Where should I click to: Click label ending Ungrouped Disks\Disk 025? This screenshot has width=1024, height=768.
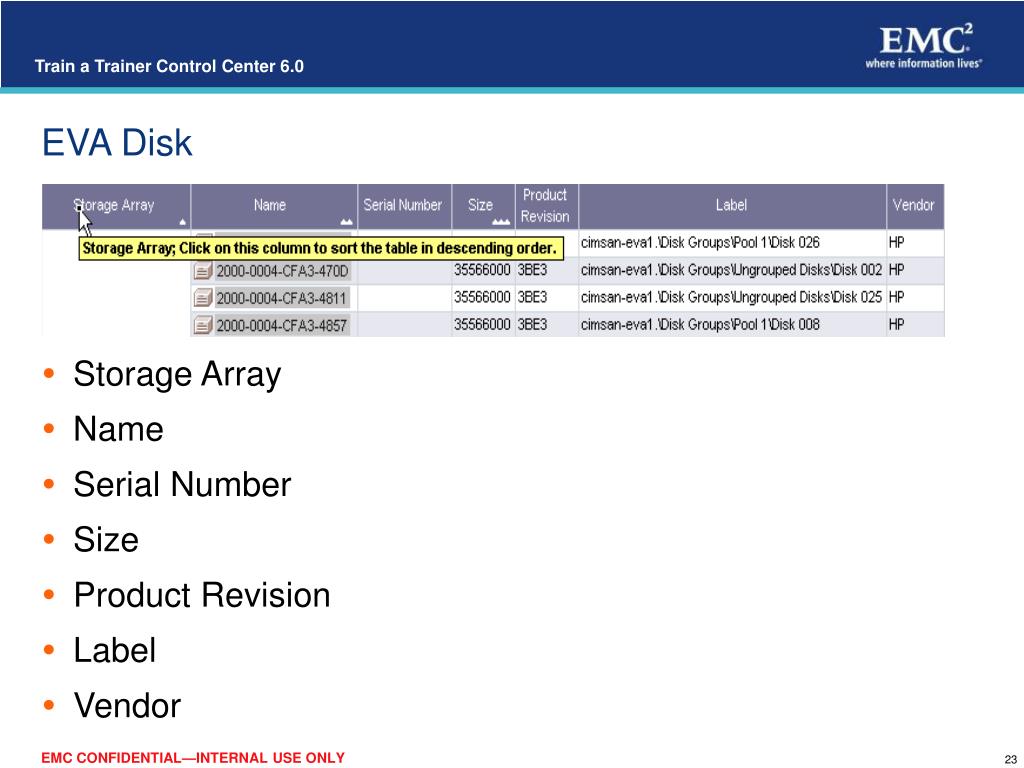pos(731,297)
